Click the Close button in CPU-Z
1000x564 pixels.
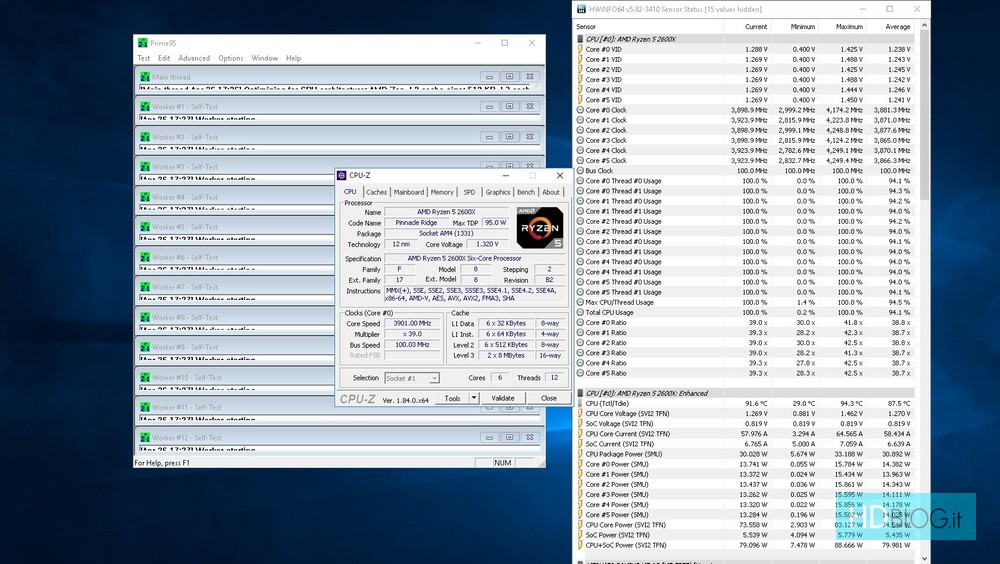[548, 398]
